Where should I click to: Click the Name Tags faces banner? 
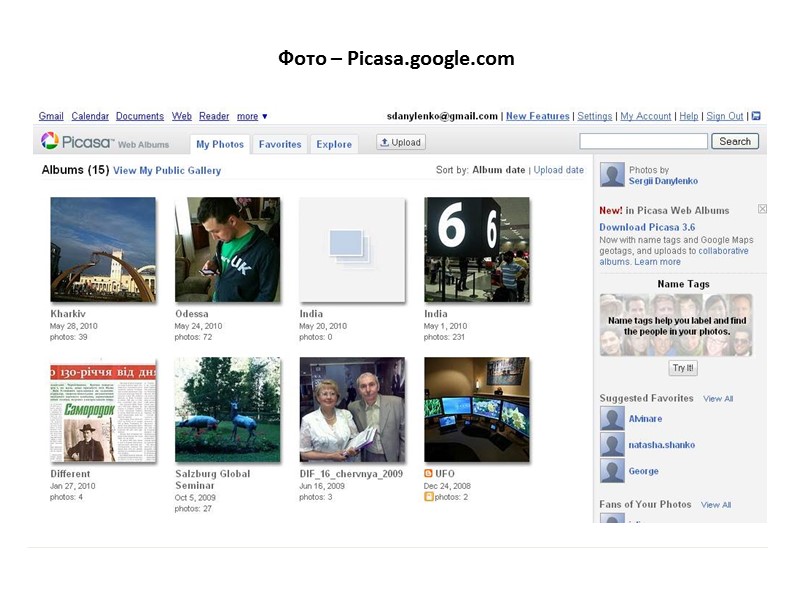coord(676,325)
